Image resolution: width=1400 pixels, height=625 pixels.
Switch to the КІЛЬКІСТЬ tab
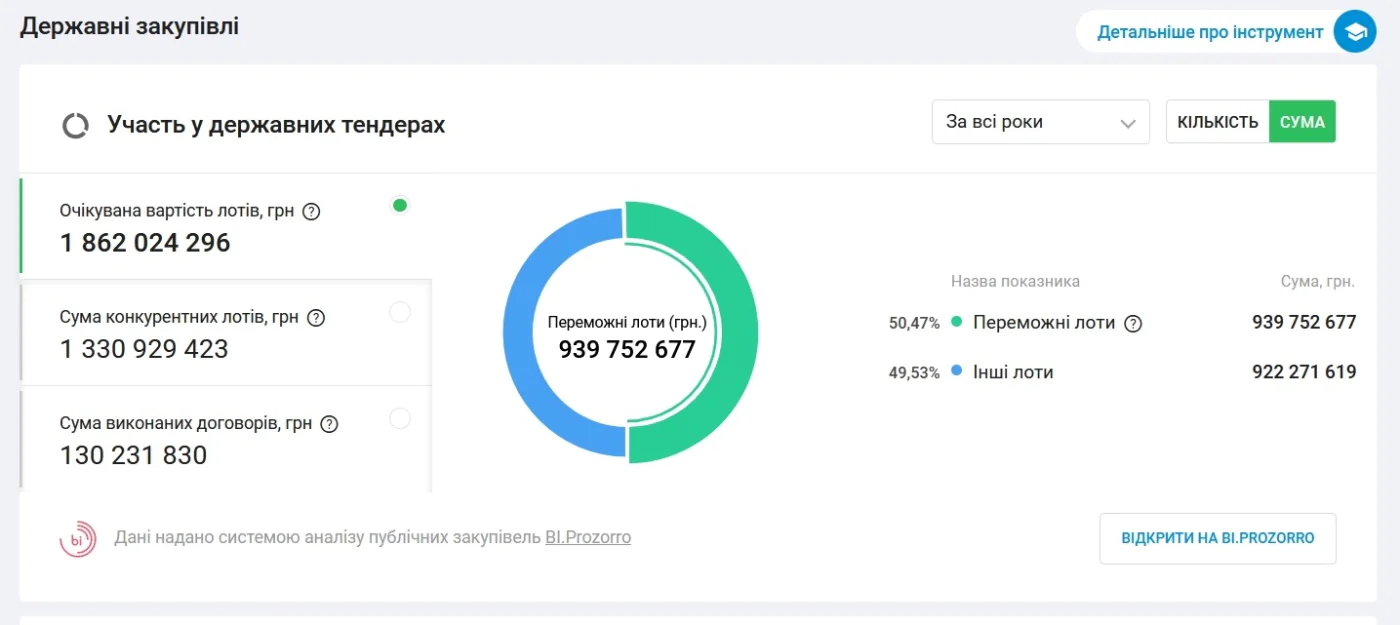pos(1218,122)
